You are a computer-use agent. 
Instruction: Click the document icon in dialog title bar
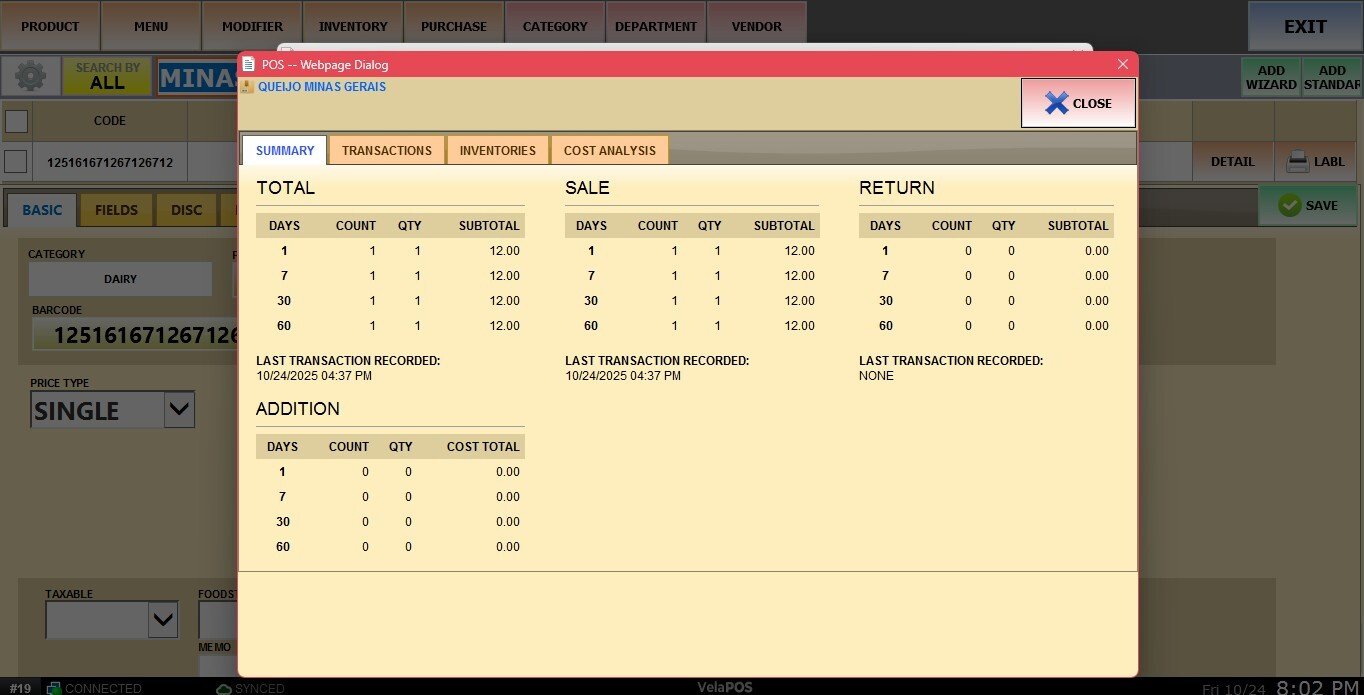(x=249, y=64)
